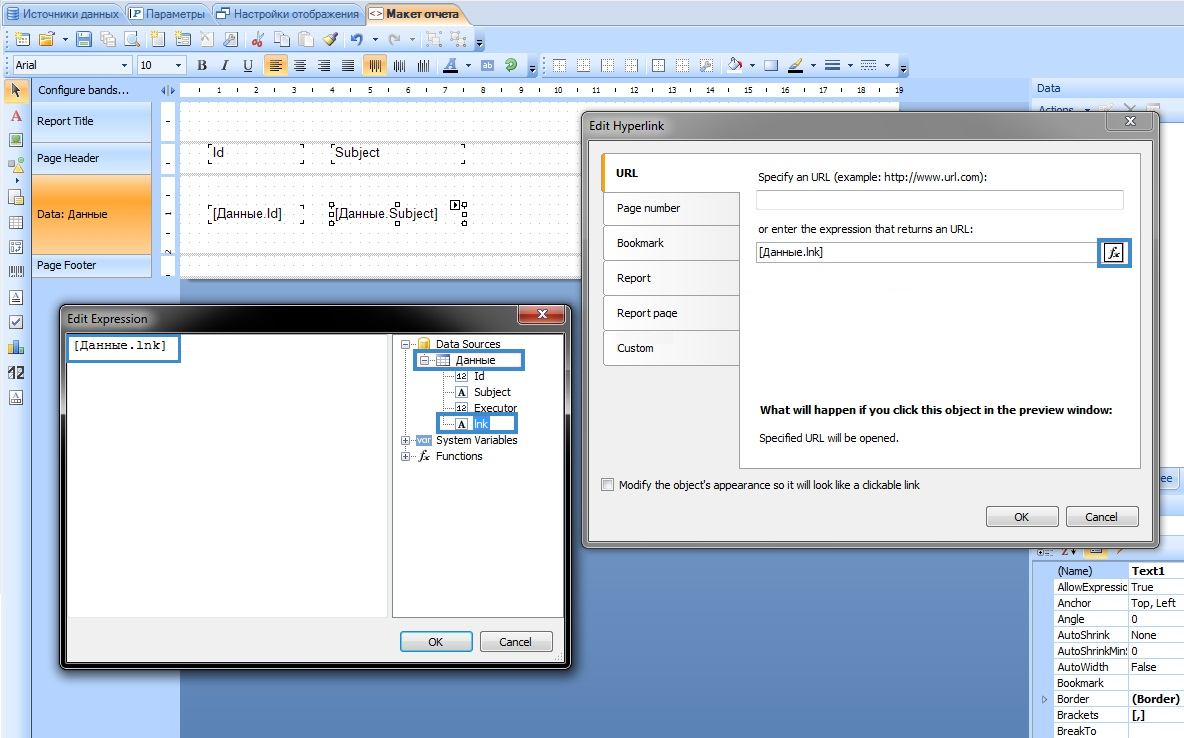1184x738 pixels.
Task: Click the Save report toolbar icon
Action: pos(84,40)
